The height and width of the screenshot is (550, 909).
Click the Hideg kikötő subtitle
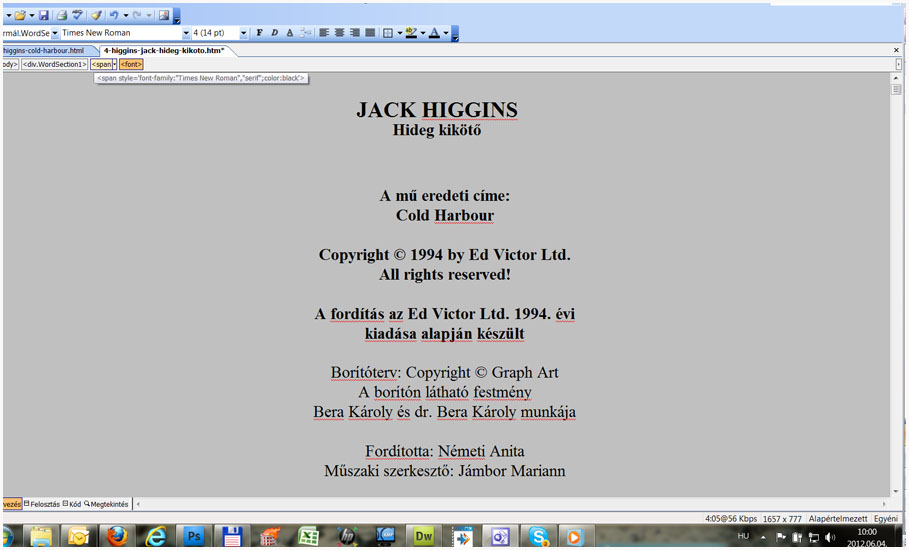coord(437,130)
